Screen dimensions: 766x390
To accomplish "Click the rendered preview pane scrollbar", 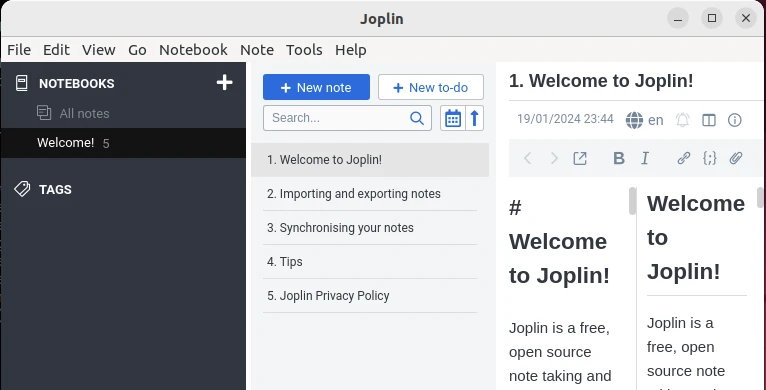I will tap(760, 197).
